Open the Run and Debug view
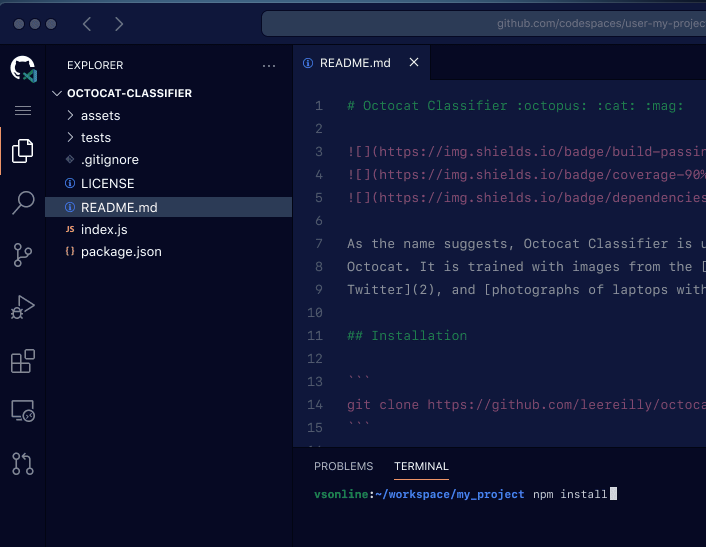 [x=23, y=307]
